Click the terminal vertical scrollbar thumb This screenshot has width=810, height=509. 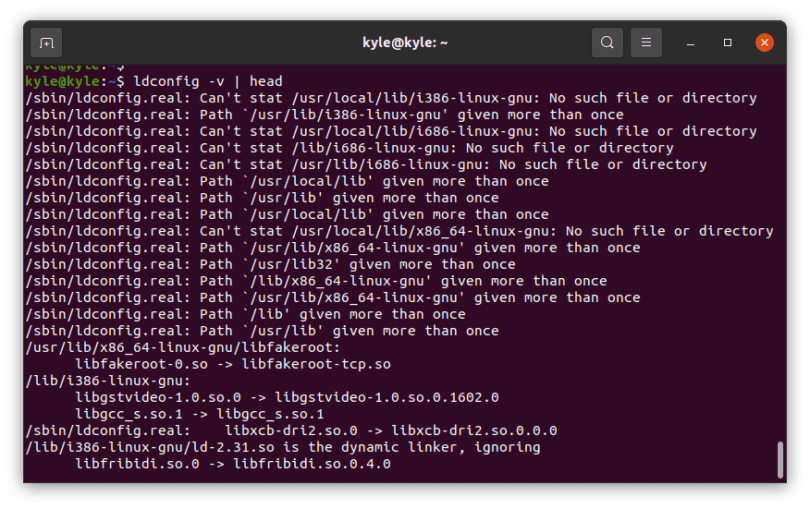(x=780, y=459)
